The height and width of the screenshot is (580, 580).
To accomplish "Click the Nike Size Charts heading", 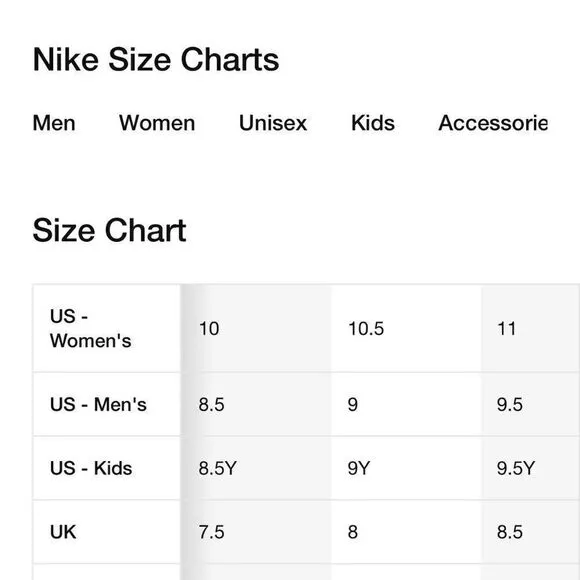I will point(156,60).
